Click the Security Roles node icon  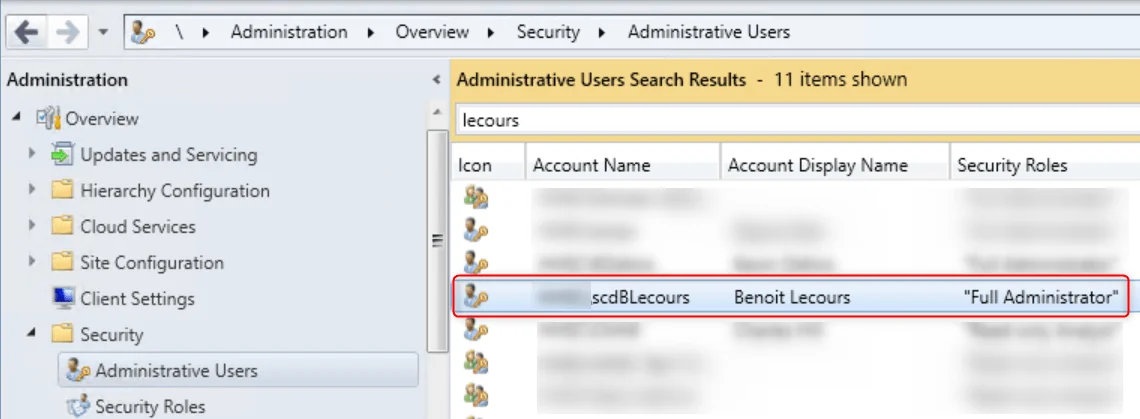(x=78, y=406)
